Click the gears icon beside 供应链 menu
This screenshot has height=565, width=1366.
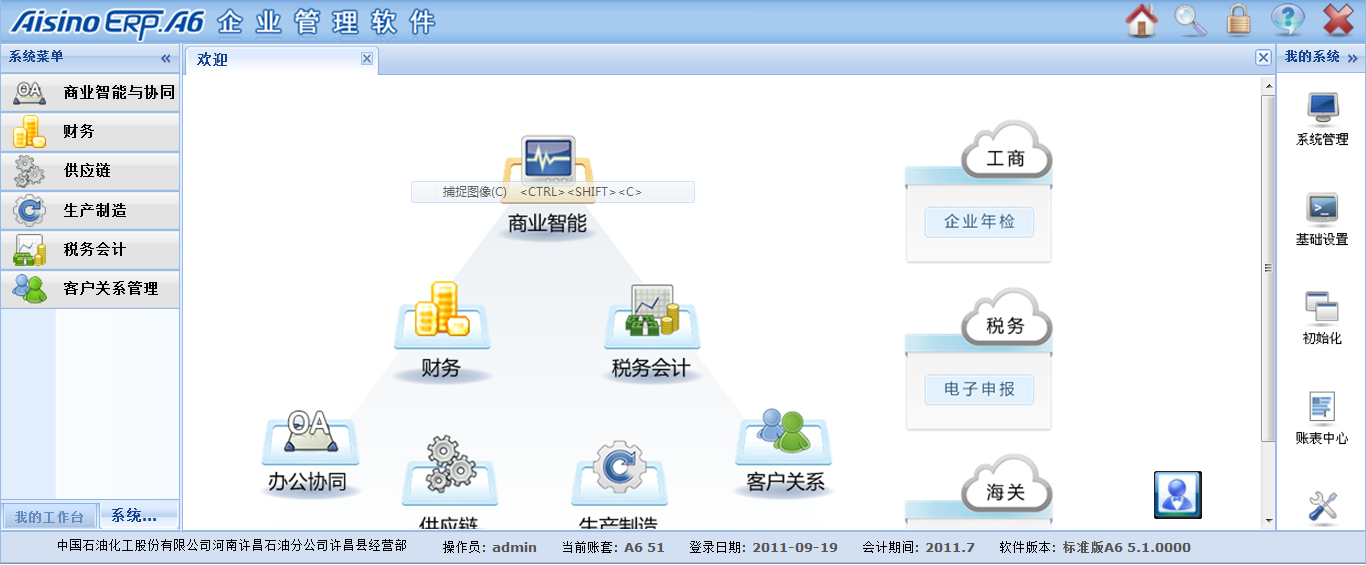(29, 171)
